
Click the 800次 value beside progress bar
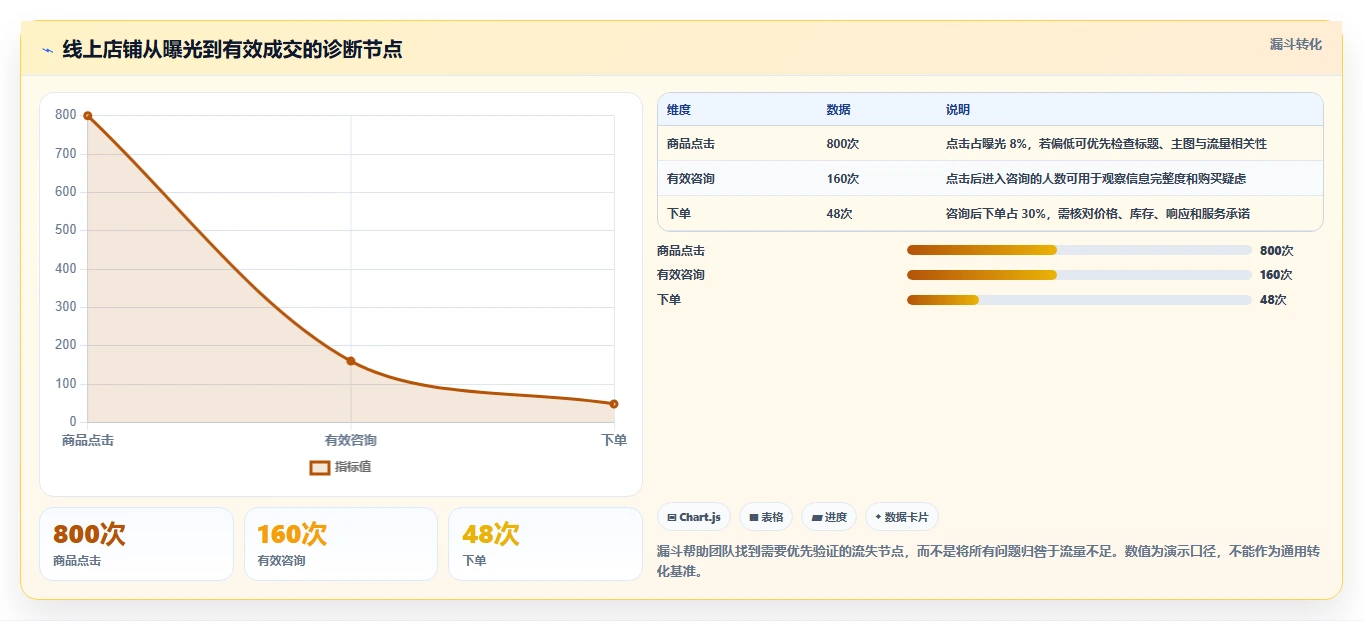point(1276,251)
